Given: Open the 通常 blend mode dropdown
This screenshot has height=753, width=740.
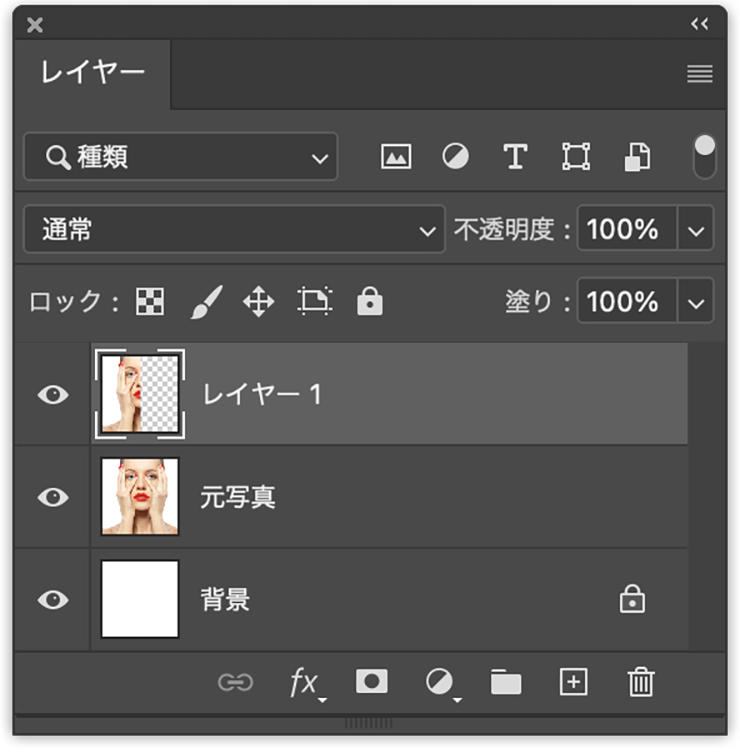Looking at the screenshot, I should tap(233, 230).
